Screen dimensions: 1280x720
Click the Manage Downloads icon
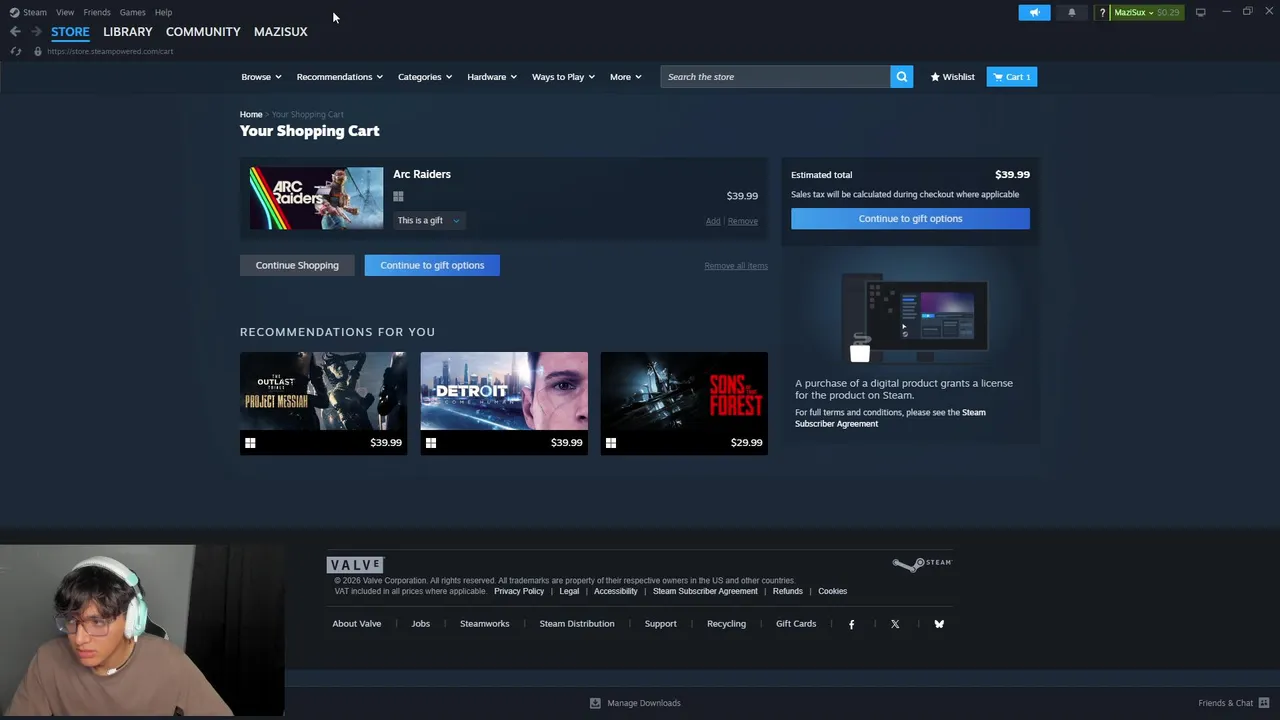595,703
